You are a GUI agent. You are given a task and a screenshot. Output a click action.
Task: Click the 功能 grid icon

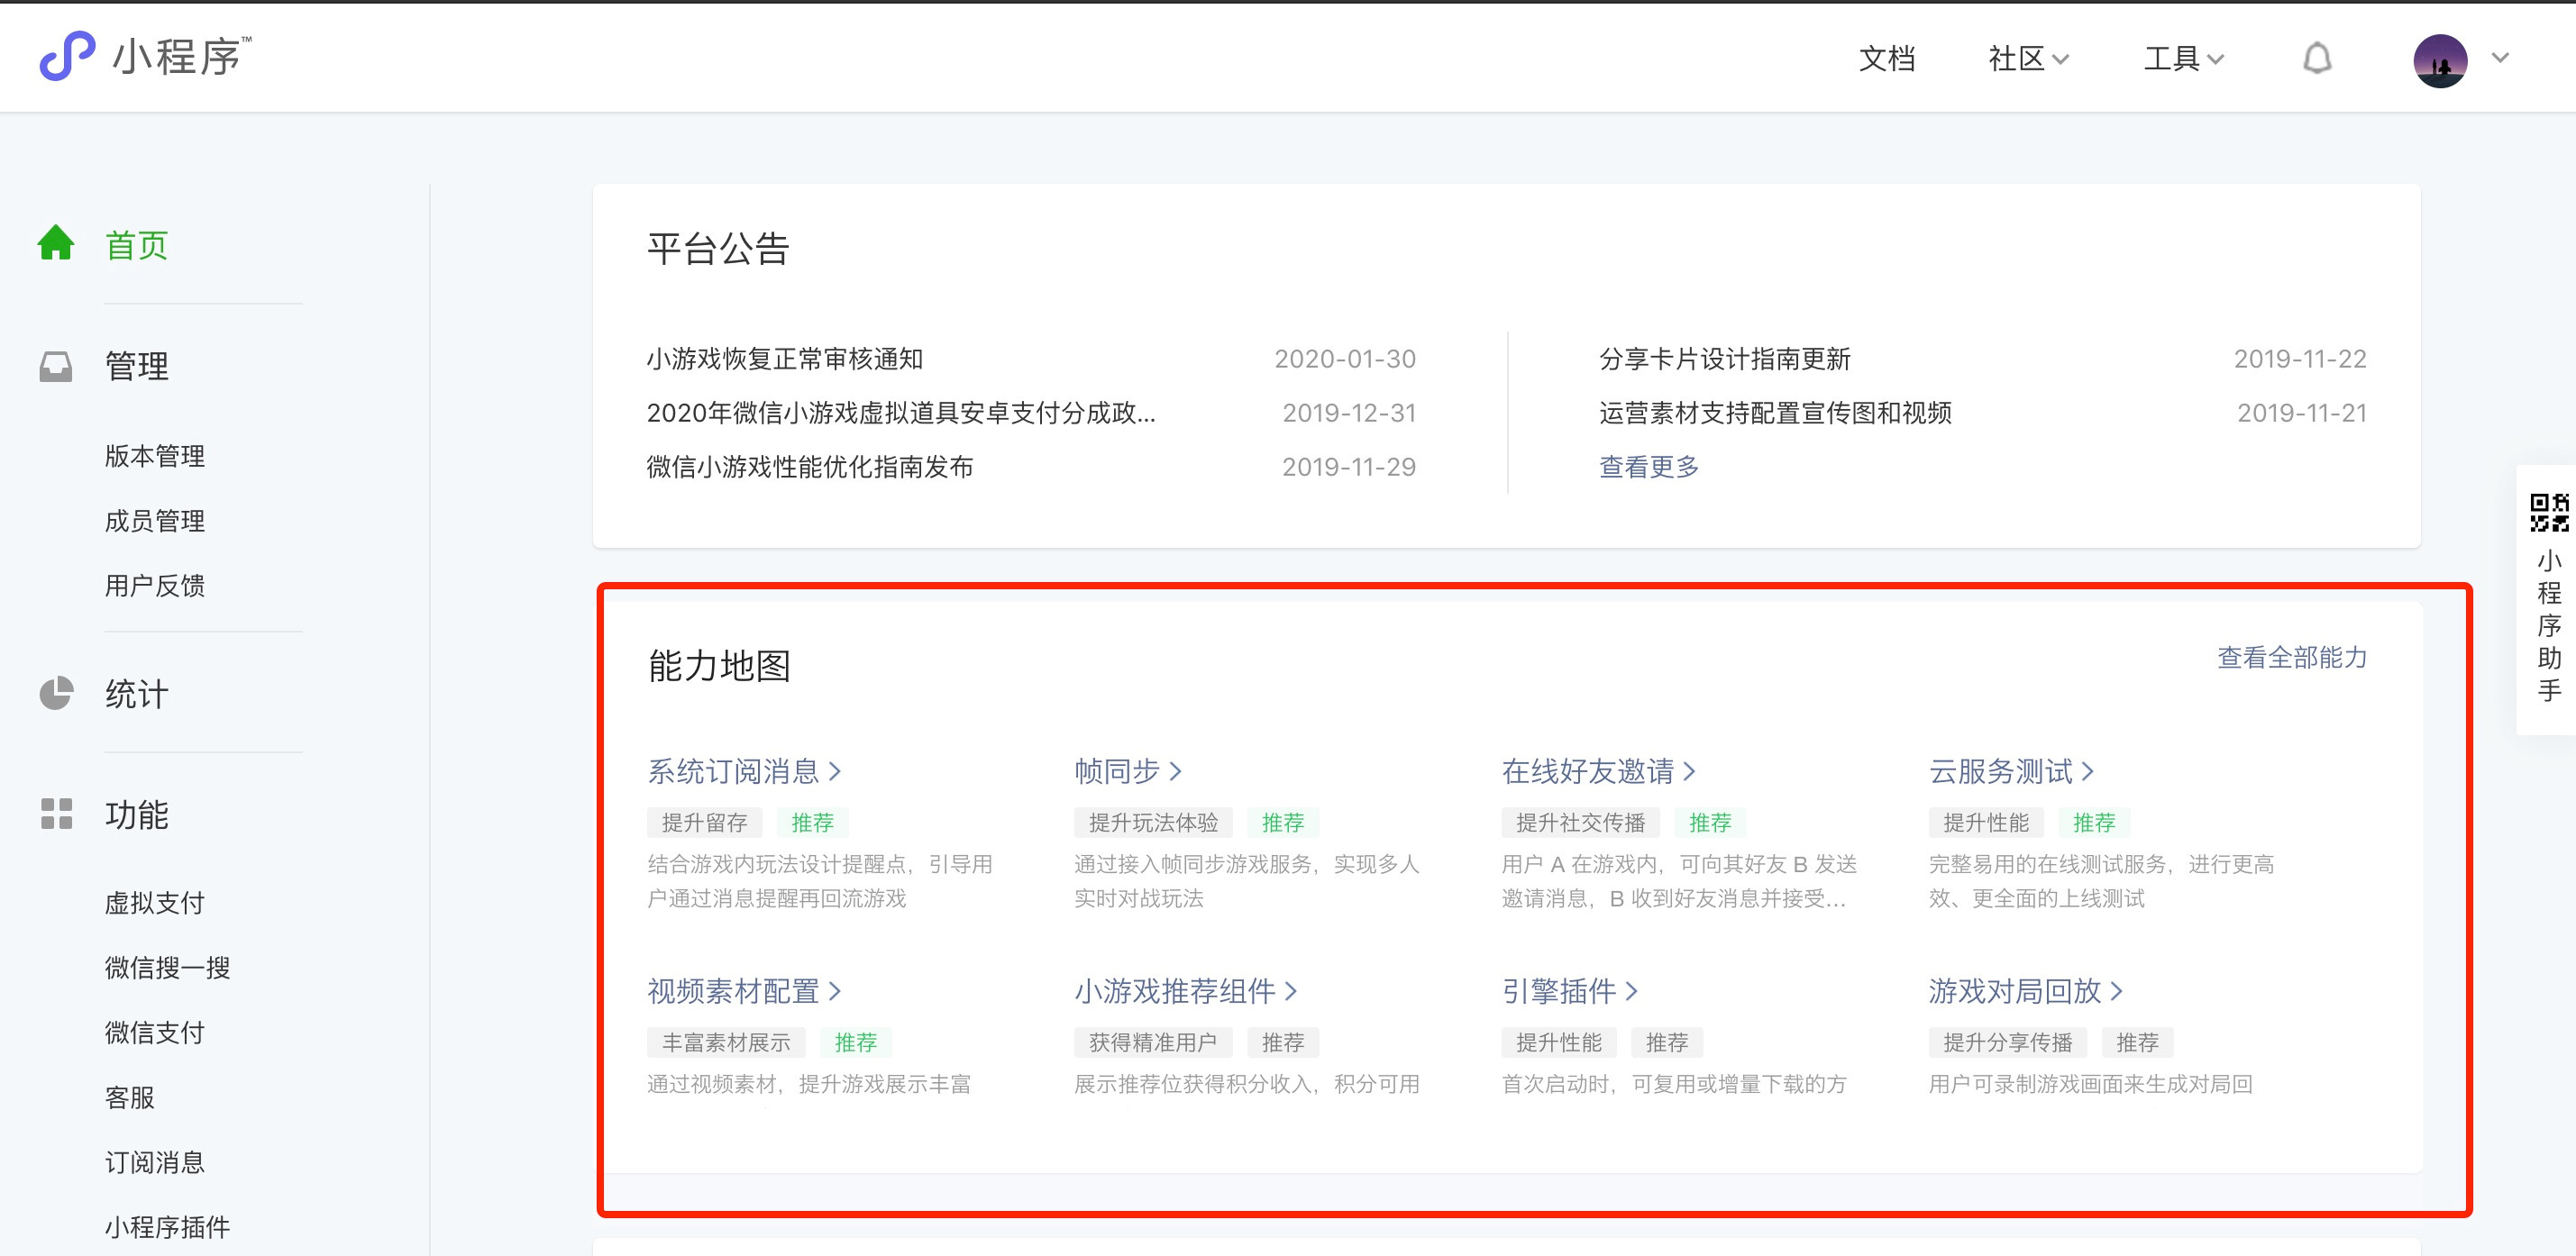(56, 814)
